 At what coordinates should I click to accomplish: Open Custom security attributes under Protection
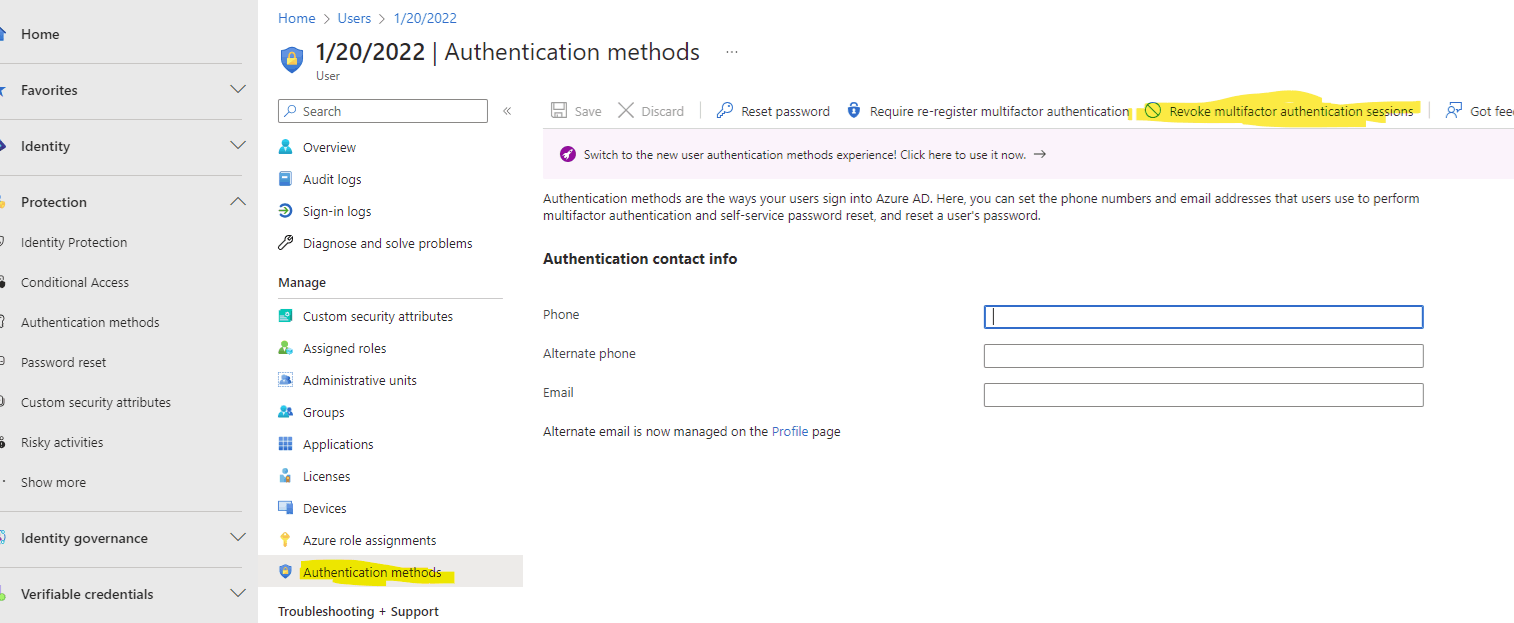[x=96, y=402]
